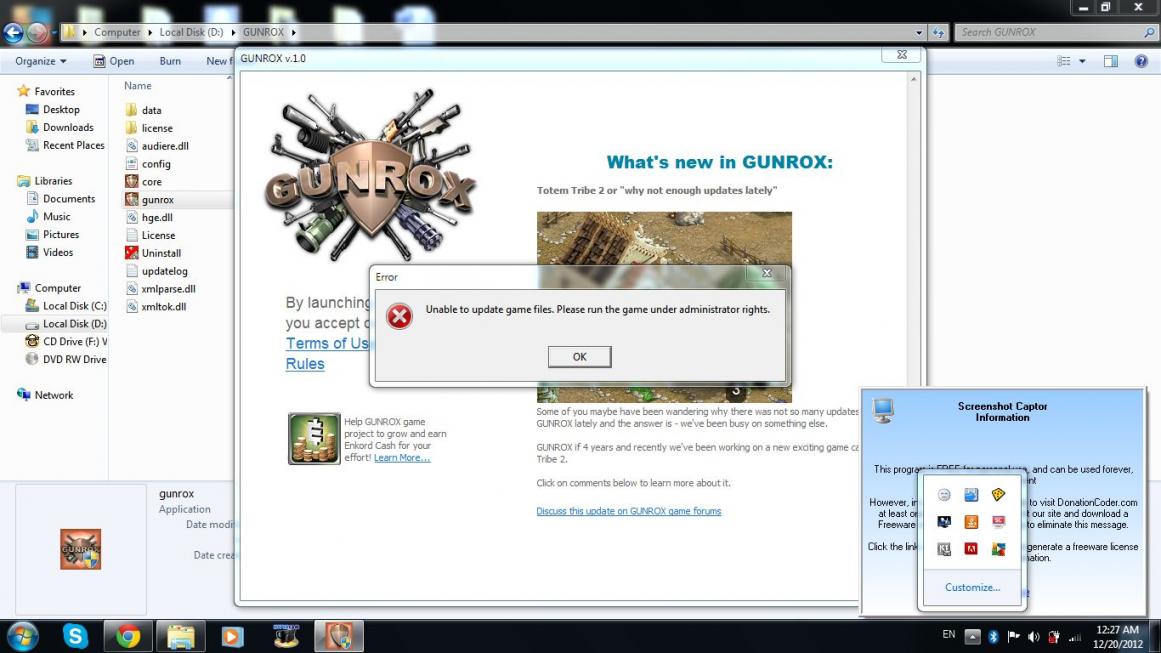Click the Windows Start orb
This screenshot has width=1161, height=653.
point(22,636)
